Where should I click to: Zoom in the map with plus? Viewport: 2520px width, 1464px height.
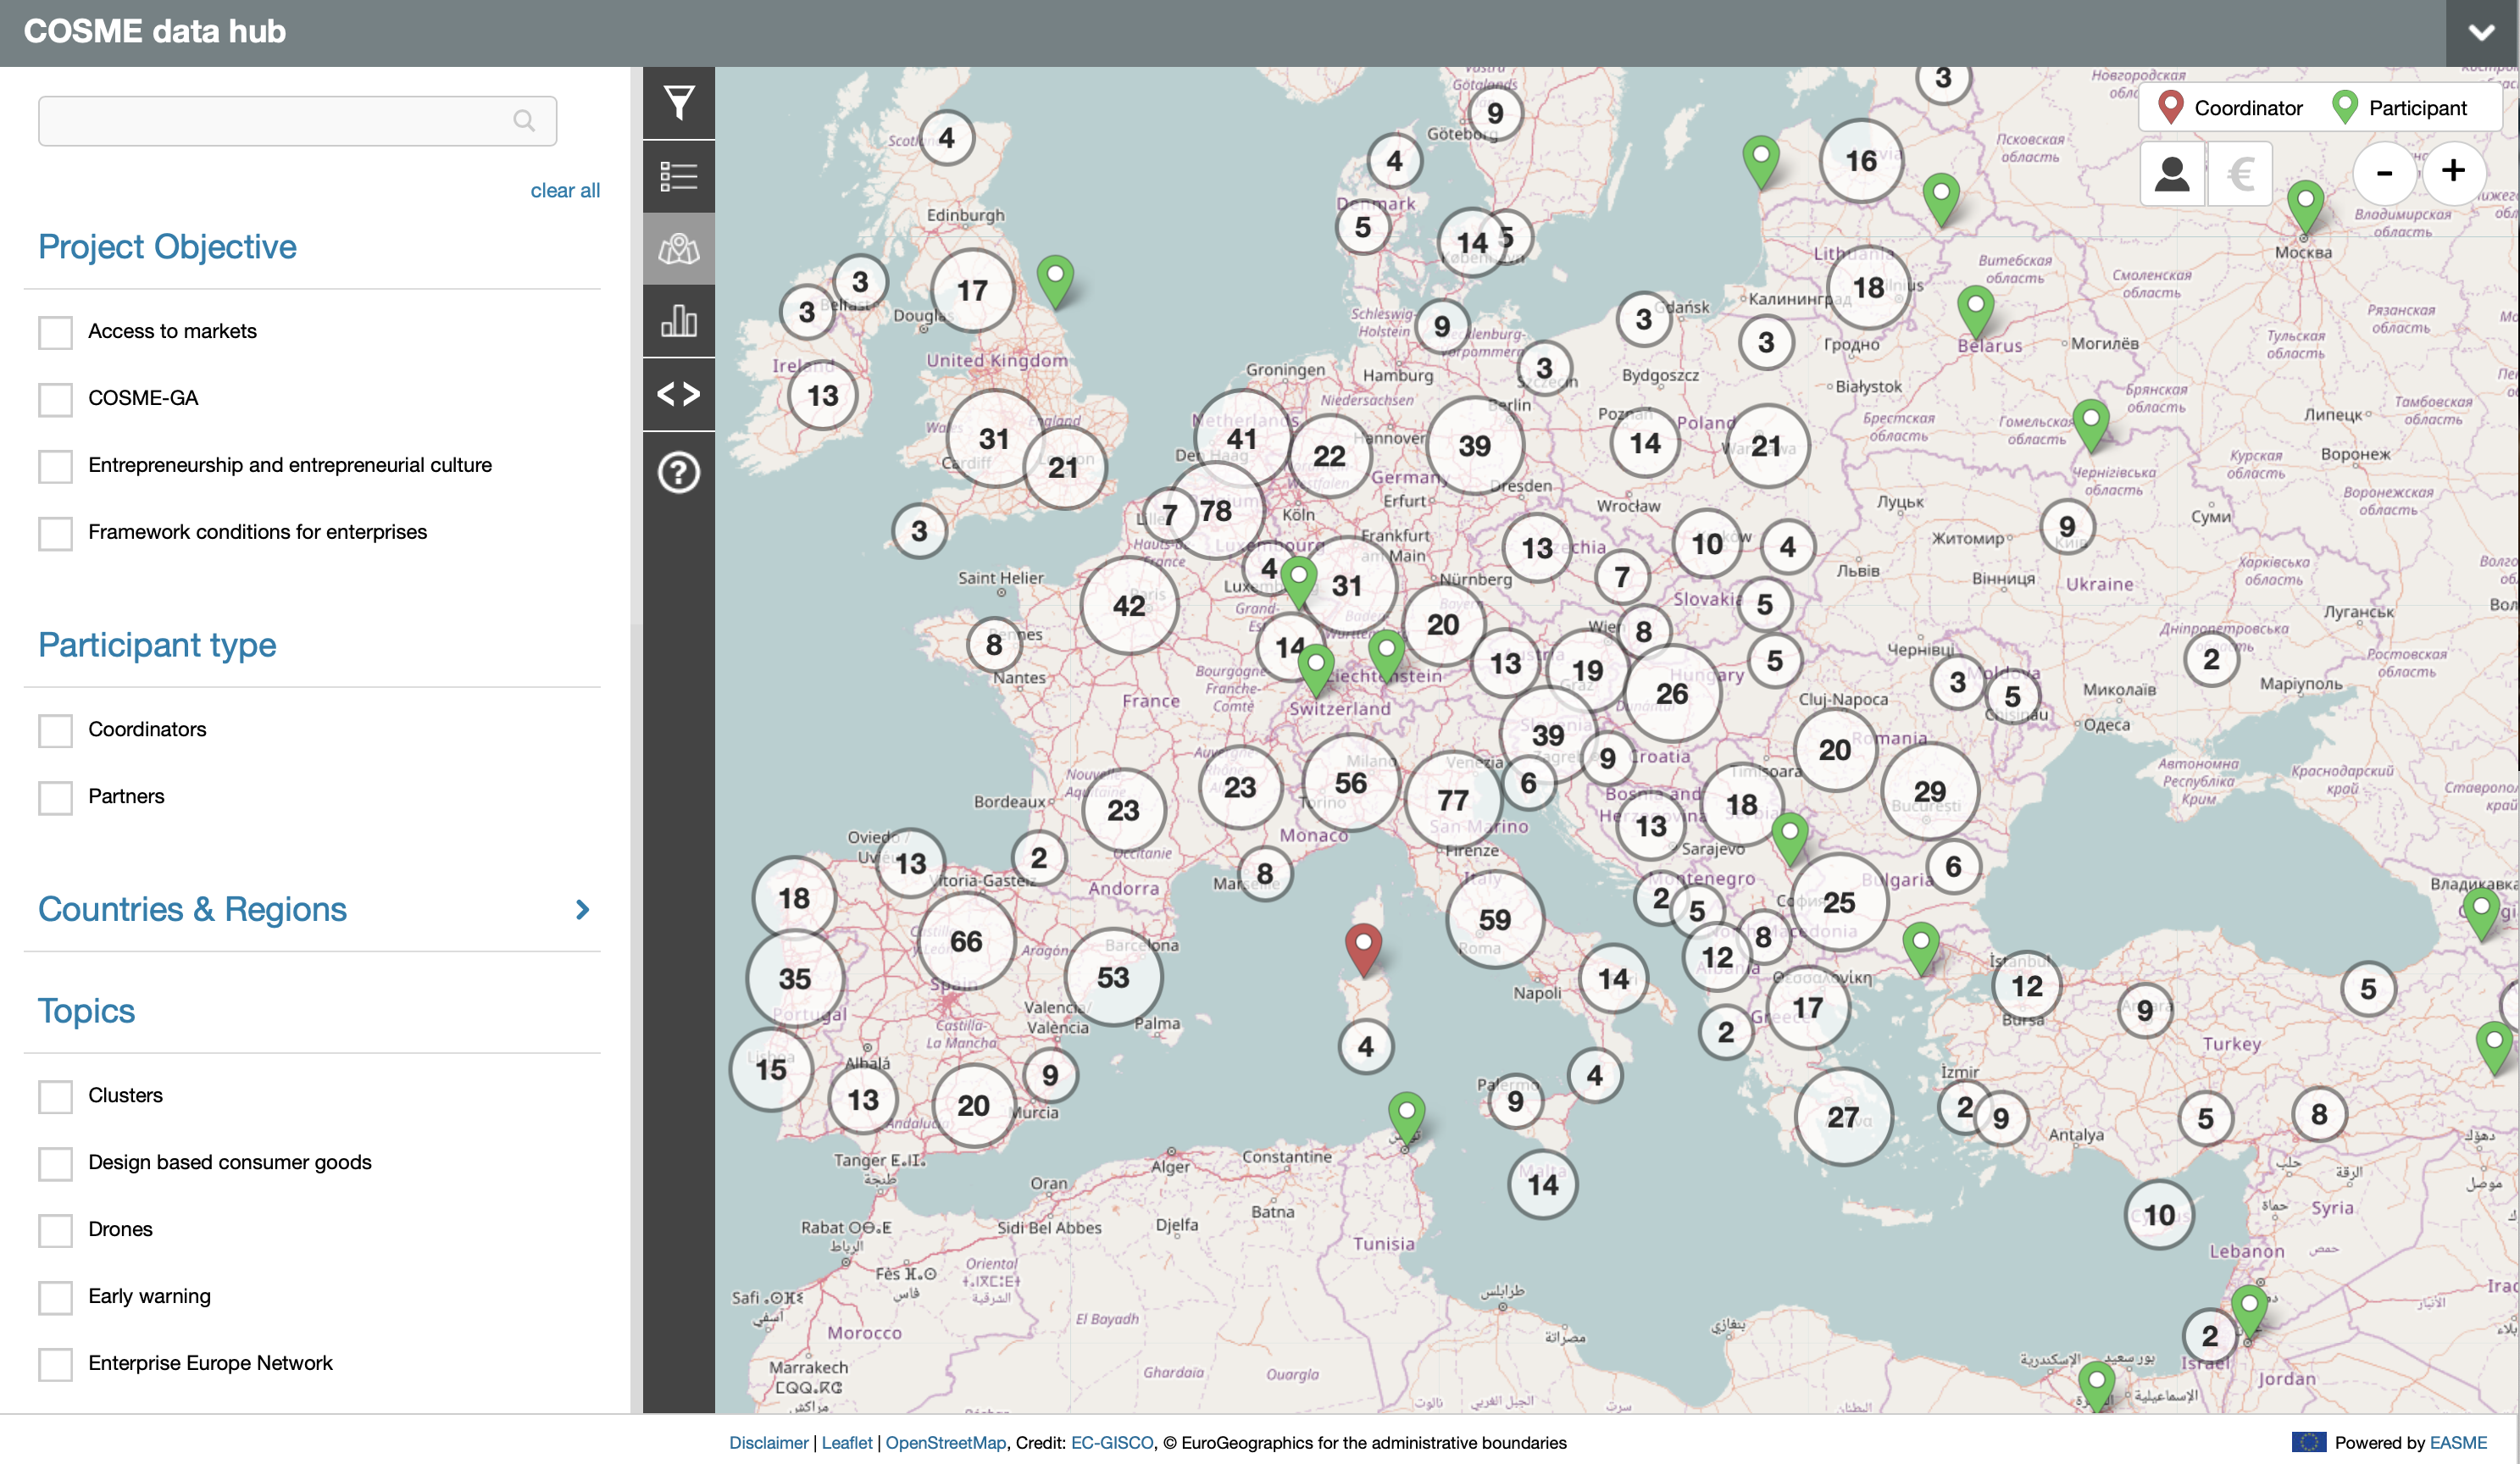[2452, 171]
